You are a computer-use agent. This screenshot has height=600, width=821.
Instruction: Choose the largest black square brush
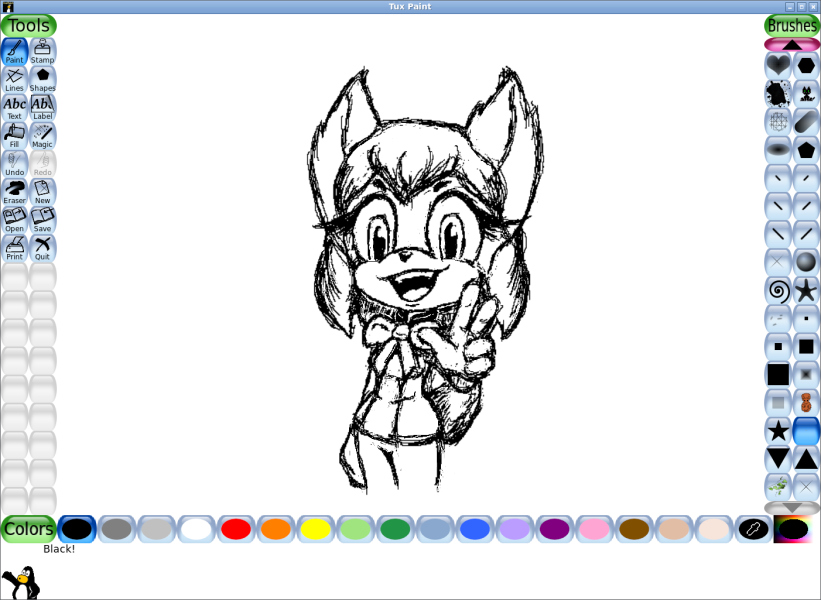point(778,374)
